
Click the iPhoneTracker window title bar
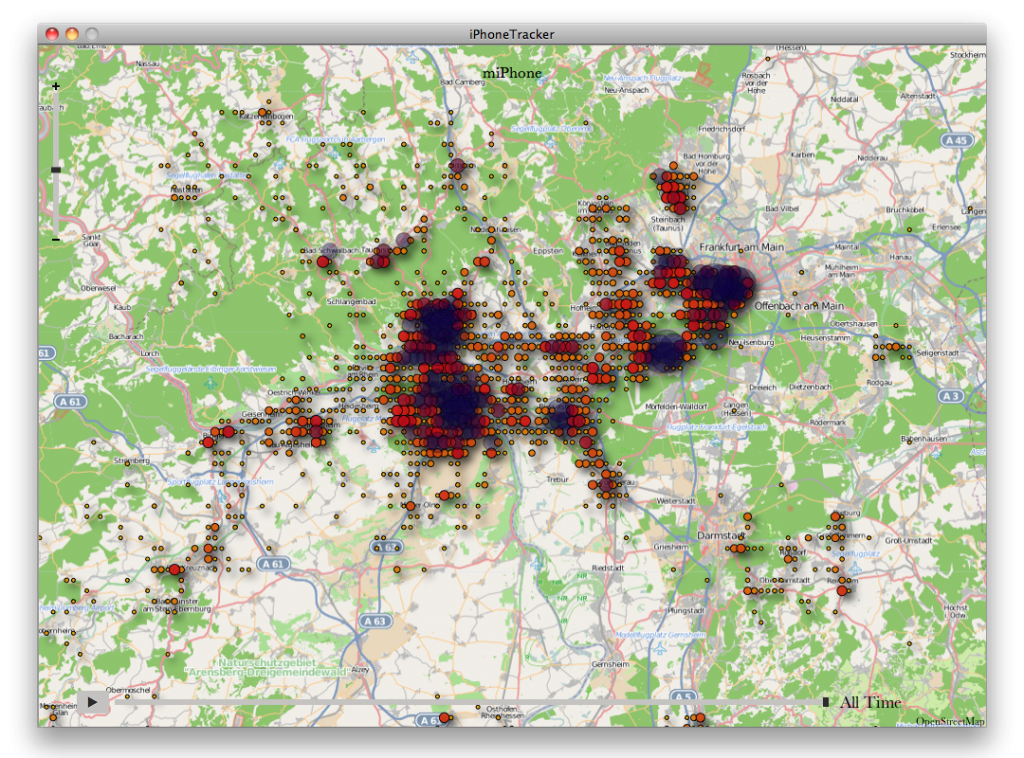(x=512, y=33)
